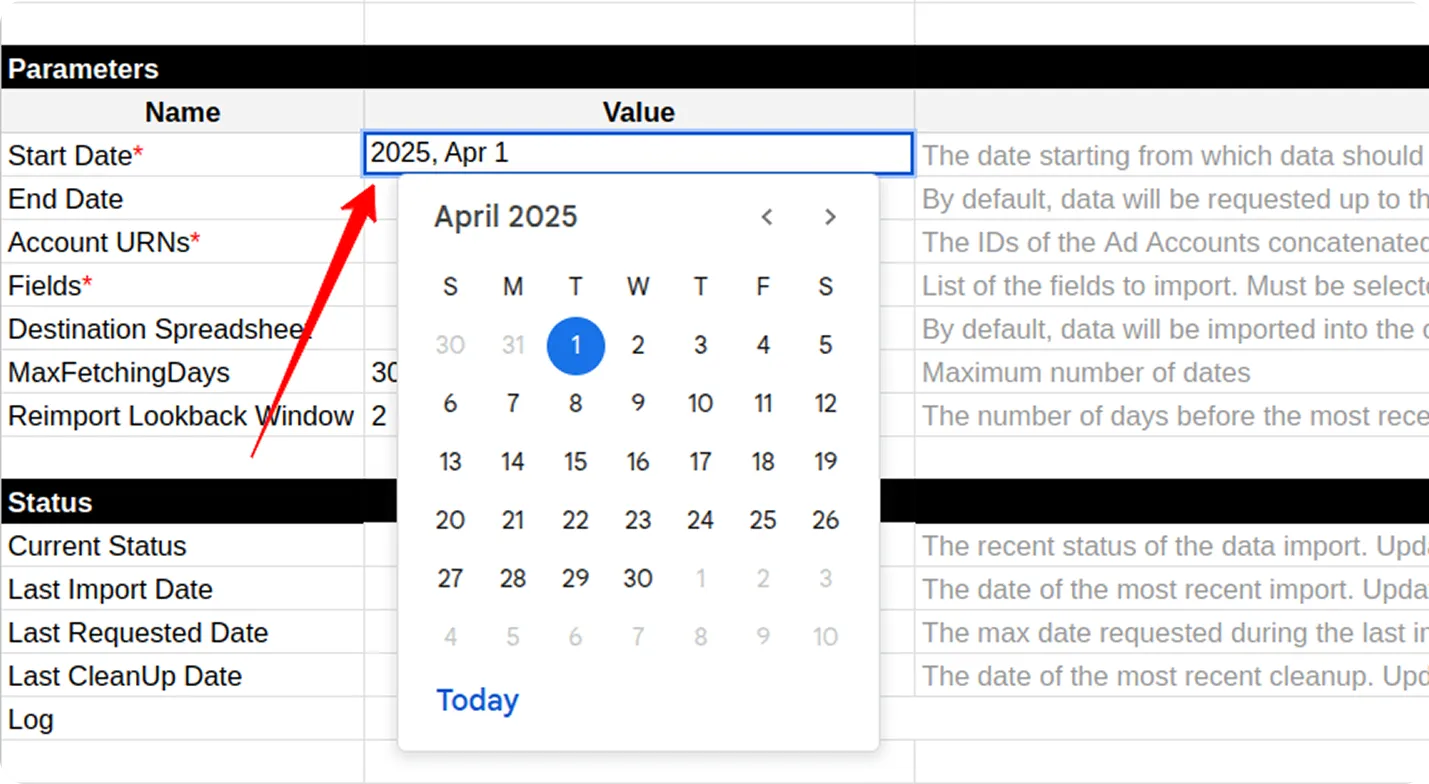
Task: Select April 12 in the date picker
Action: click(x=825, y=403)
